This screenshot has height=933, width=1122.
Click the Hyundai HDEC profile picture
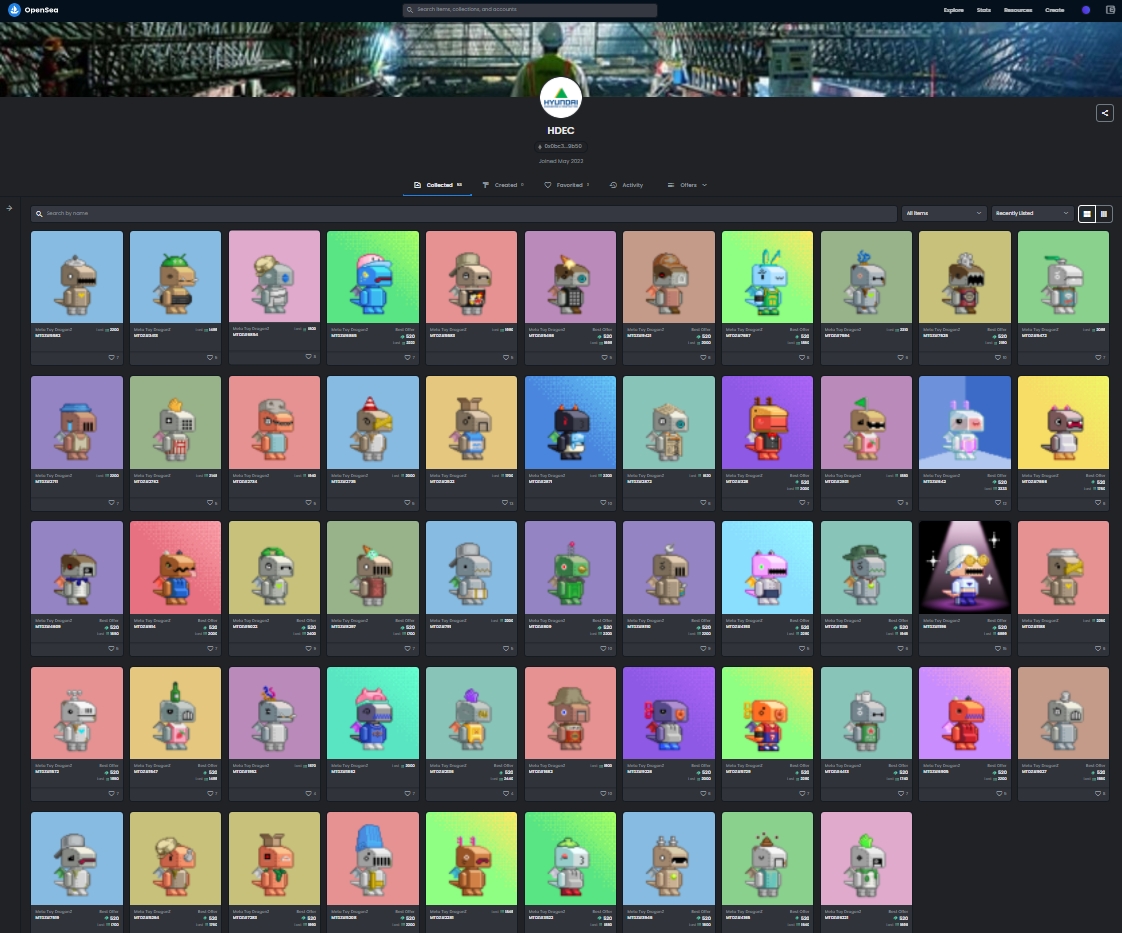[560, 96]
